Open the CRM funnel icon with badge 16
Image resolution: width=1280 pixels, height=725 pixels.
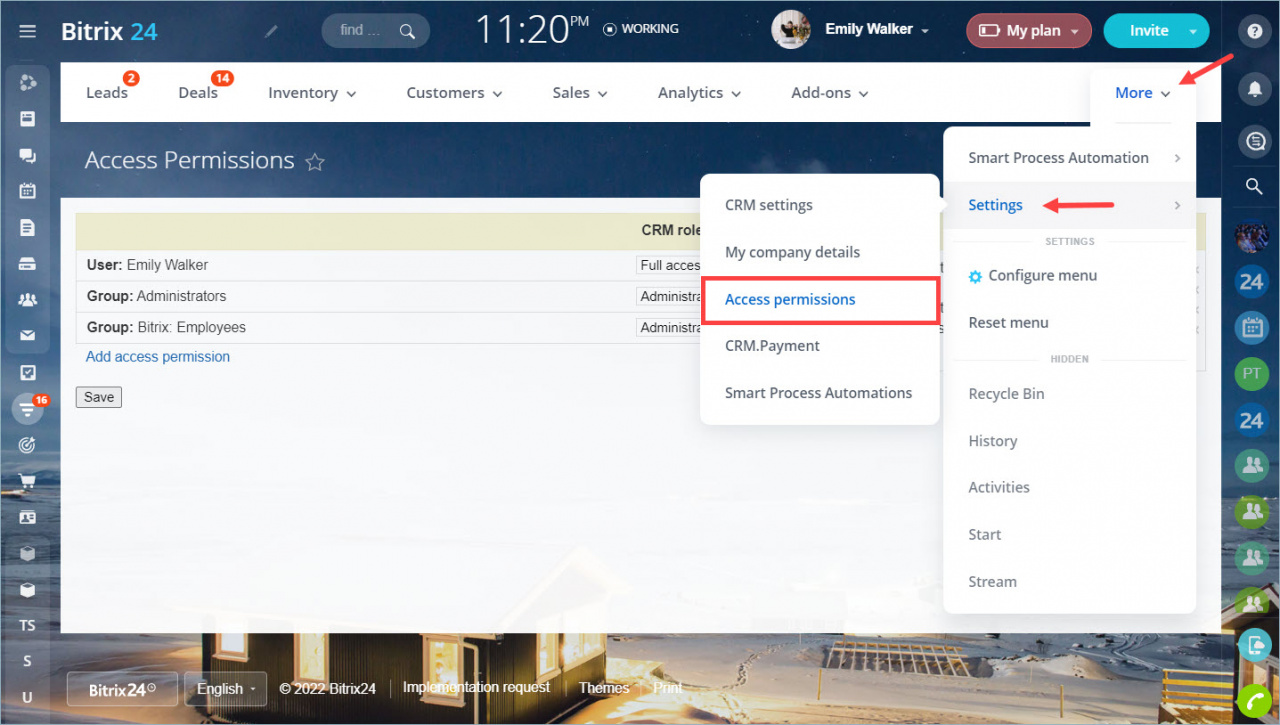pyautogui.click(x=28, y=408)
